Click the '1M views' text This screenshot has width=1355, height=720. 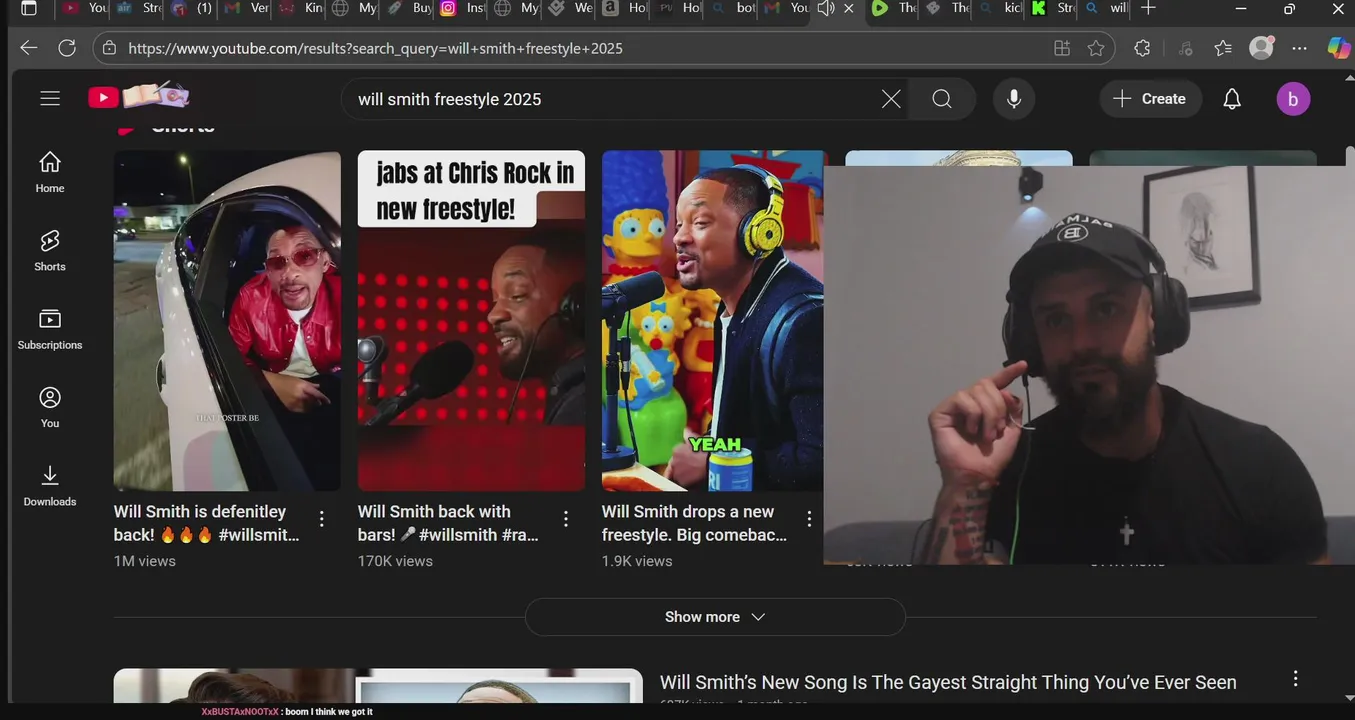point(145,561)
